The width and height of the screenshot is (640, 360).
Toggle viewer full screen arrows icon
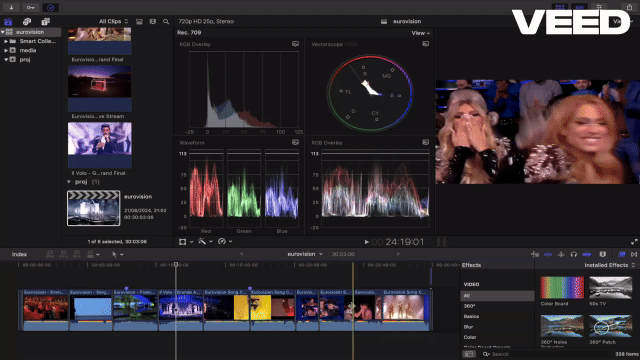click(x=634, y=242)
